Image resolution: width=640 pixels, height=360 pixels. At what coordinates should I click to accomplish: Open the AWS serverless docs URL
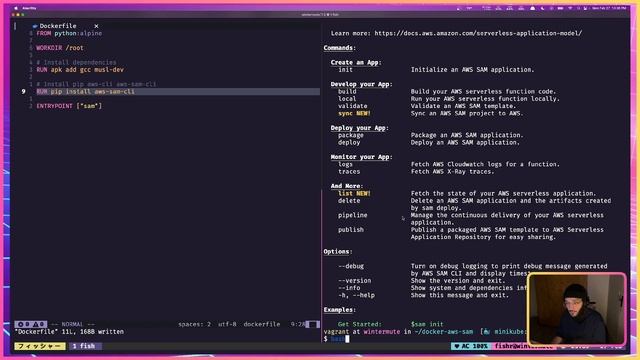pos(478,33)
